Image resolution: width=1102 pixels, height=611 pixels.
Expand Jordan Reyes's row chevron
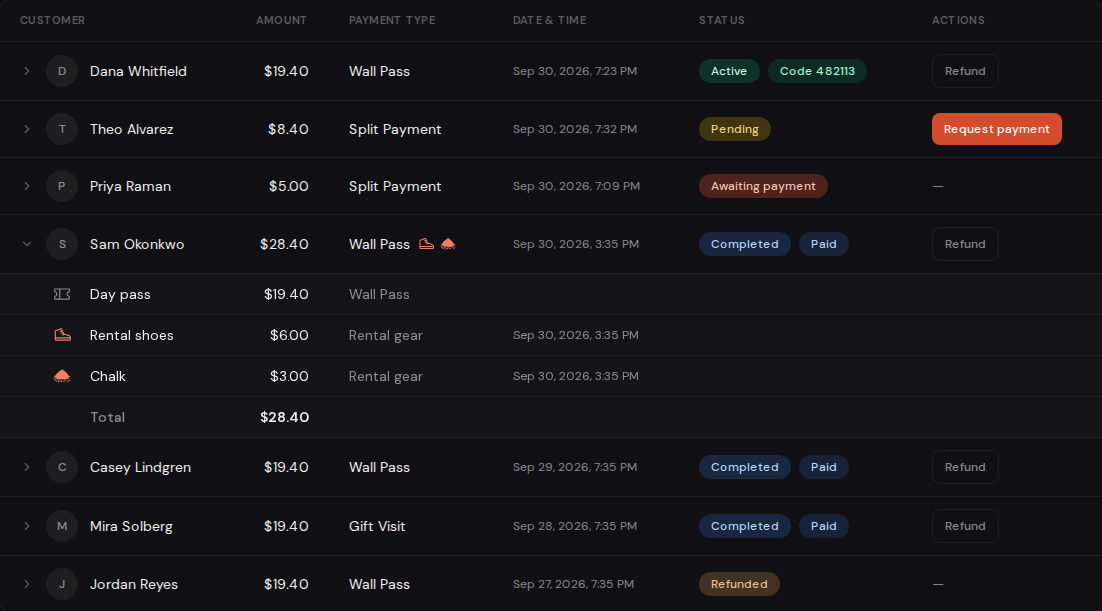(x=27, y=584)
